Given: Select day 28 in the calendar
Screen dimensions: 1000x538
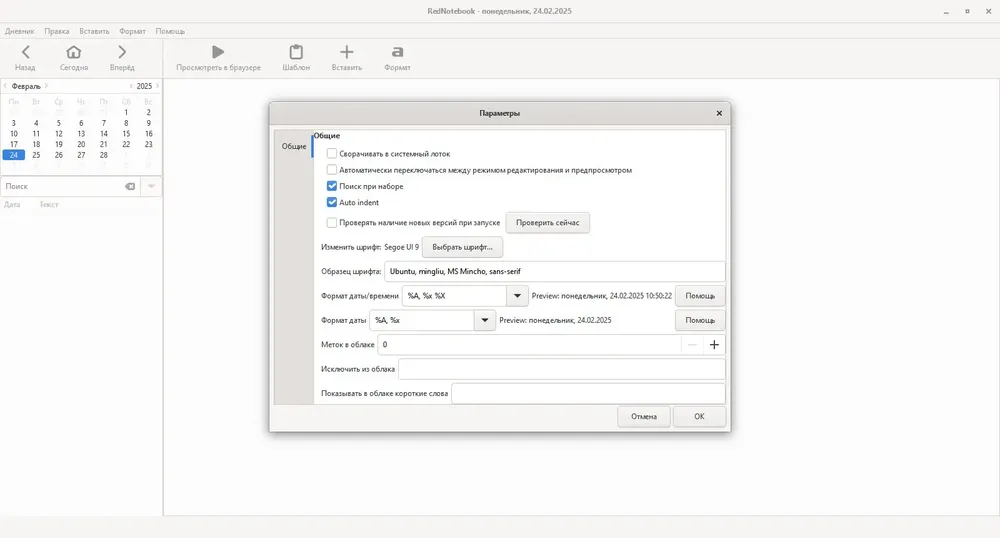Looking at the screenshot, I should pos(103,155).
